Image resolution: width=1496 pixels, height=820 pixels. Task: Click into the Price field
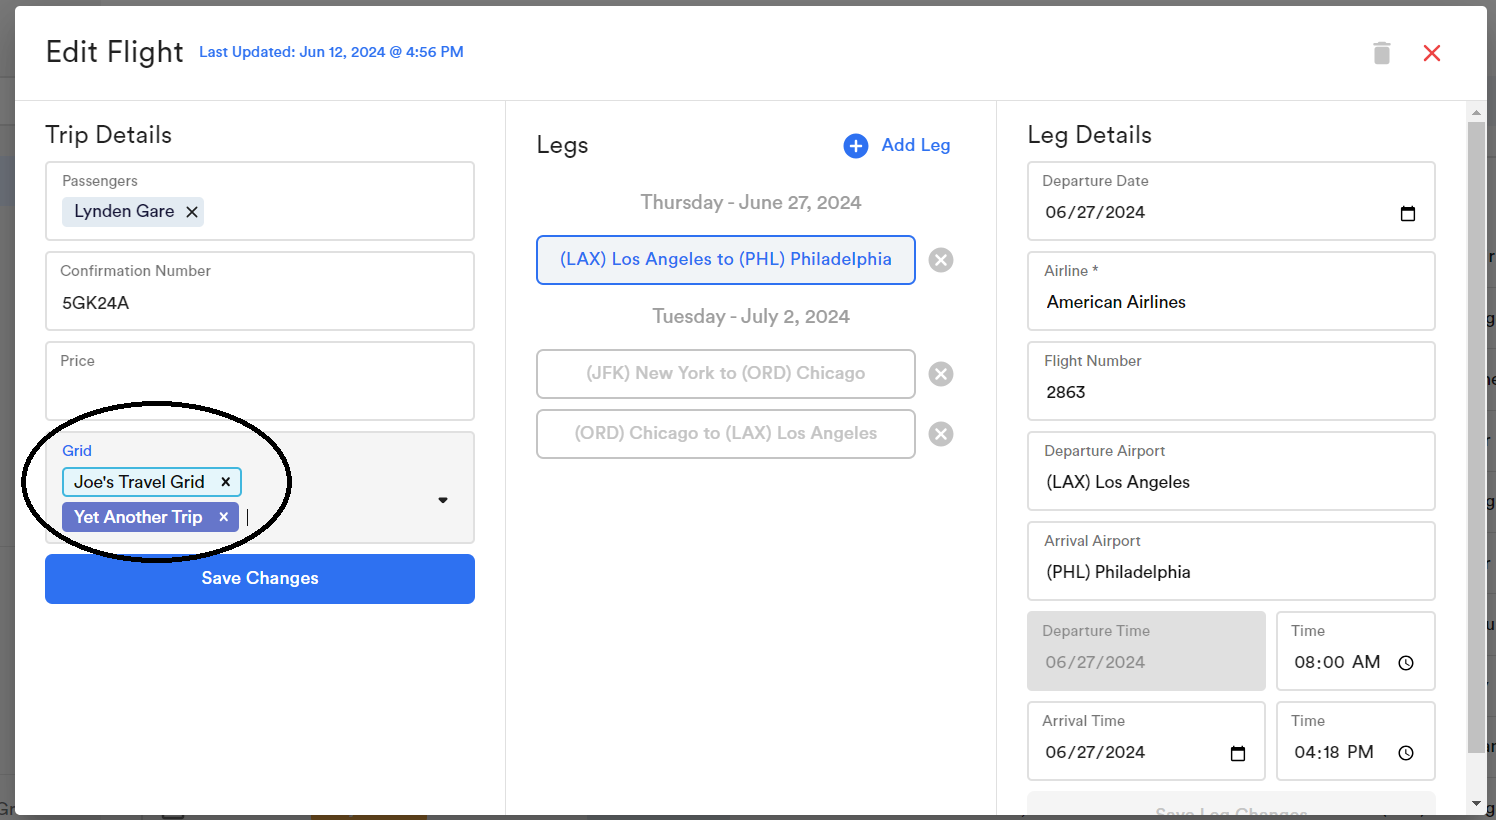pyautogui.click(x=260, y=381)
